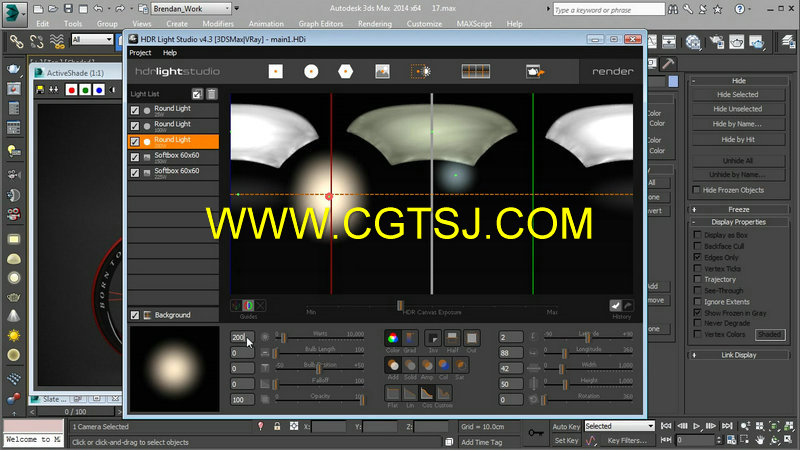Click the Select and Link chain icon
This screenshot has width=800, height=450.
click(16, 41)
